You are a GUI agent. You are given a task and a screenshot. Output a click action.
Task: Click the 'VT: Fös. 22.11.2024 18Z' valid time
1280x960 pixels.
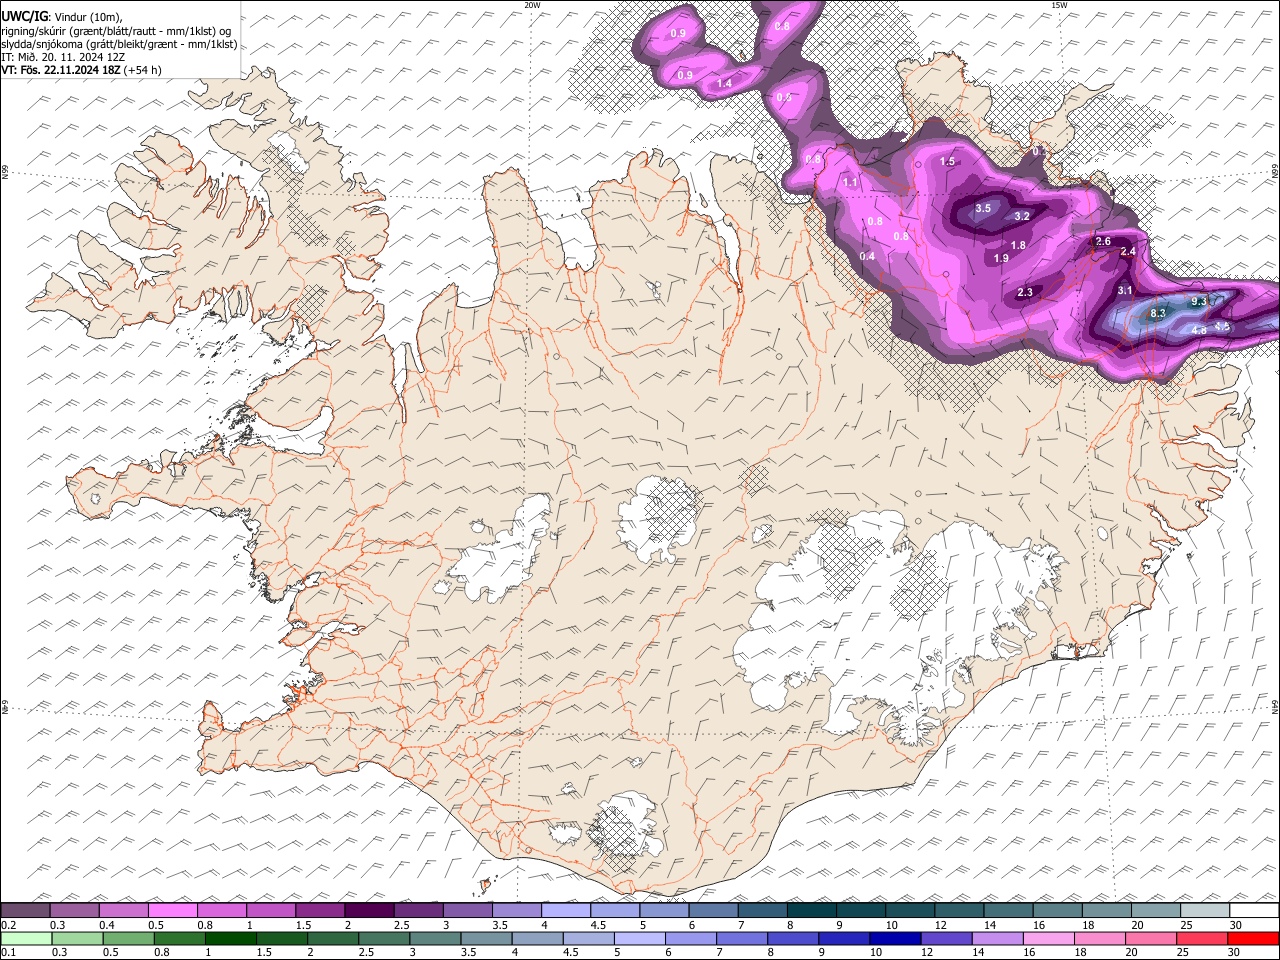point(61,70)
